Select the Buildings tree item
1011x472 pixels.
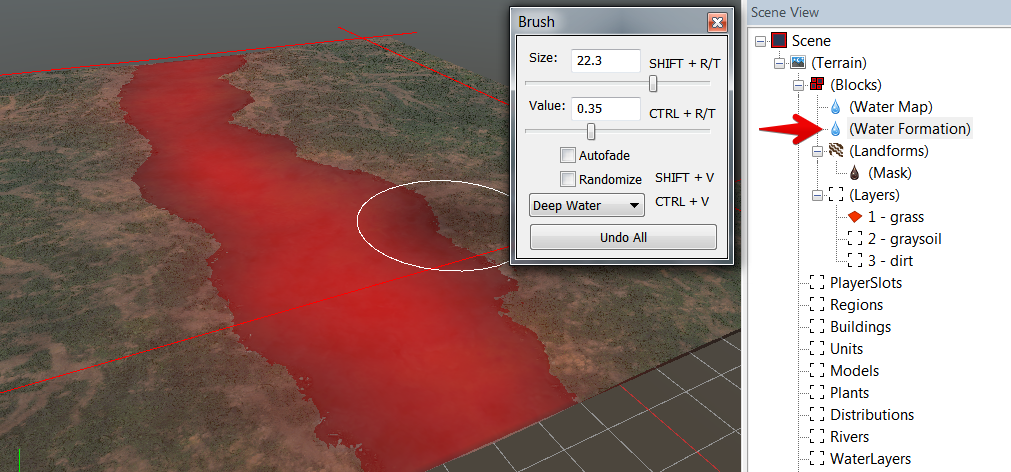coord(860,326)
